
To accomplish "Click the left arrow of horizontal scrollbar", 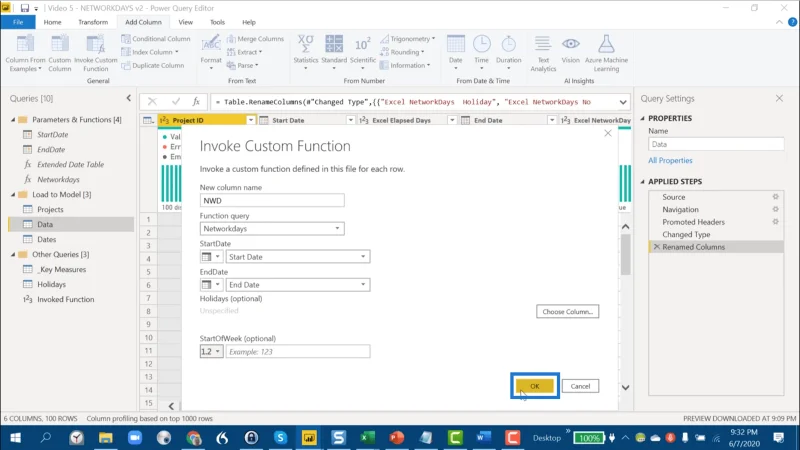I will click(171, 406).
